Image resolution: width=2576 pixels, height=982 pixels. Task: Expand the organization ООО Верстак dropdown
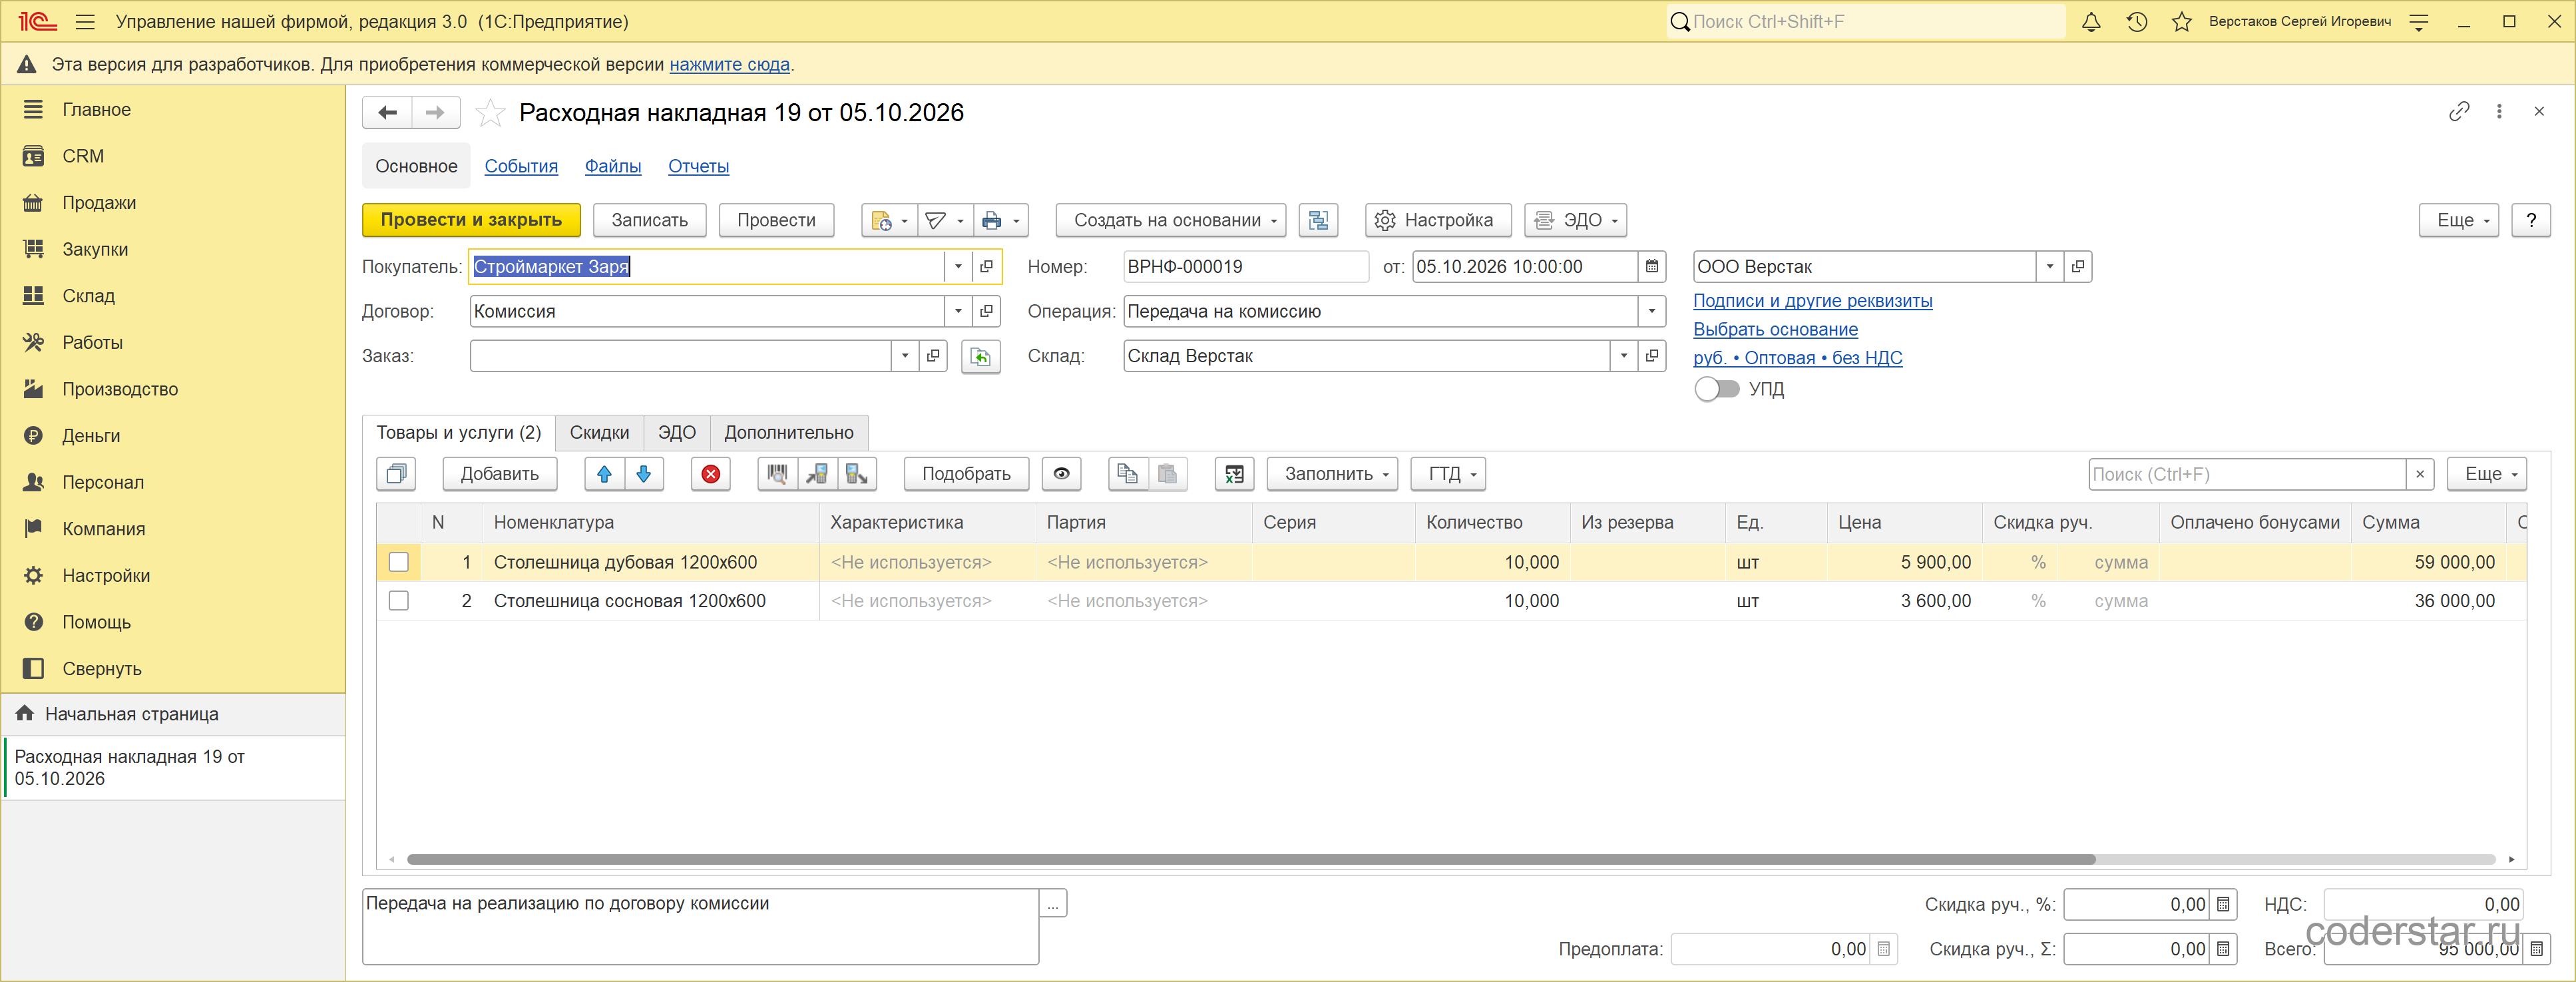(x=2050, y=267)
